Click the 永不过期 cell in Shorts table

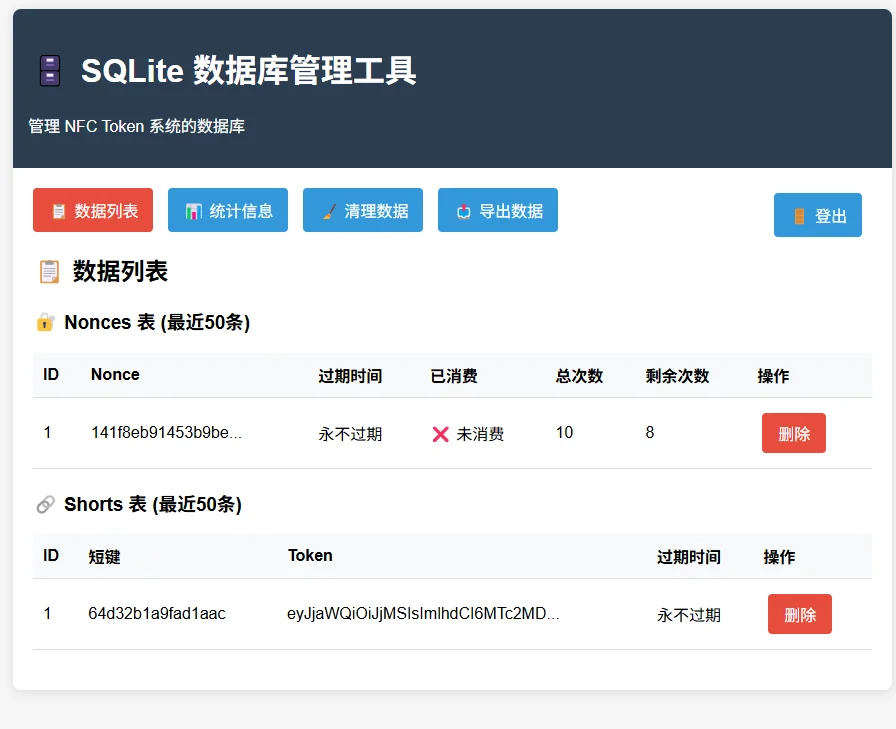pos(689,615)
